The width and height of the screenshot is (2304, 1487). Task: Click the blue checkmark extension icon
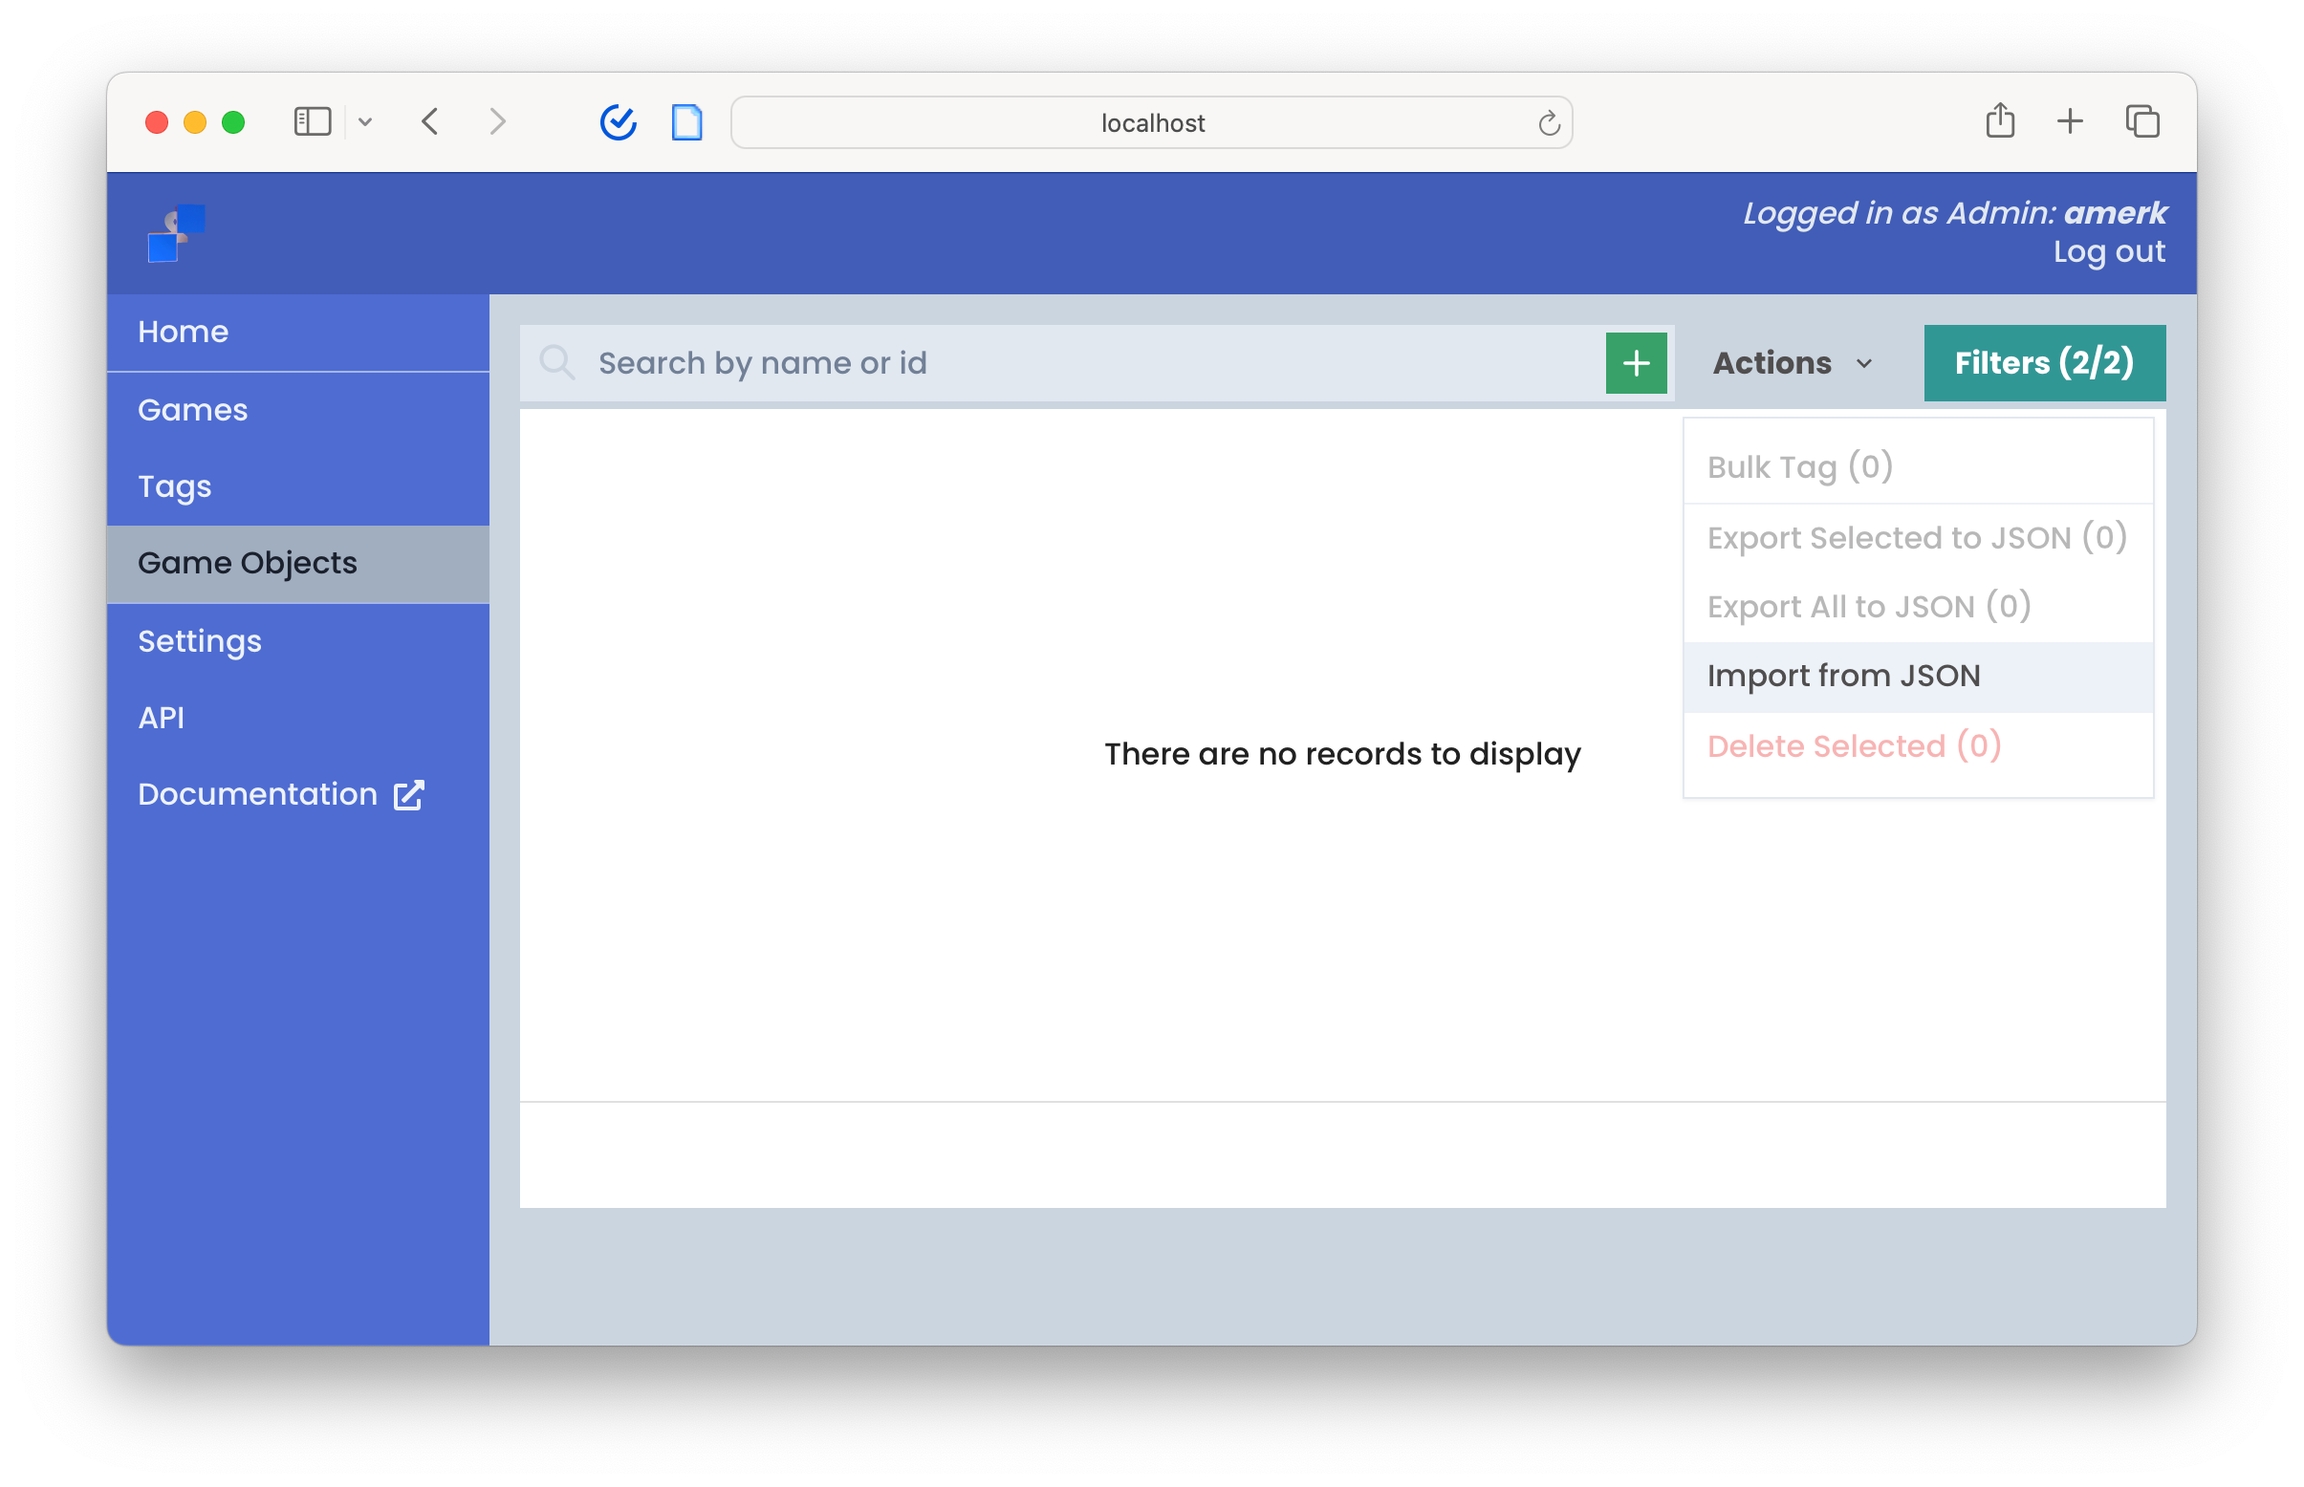pyautogui.click(x=618, y=122)
